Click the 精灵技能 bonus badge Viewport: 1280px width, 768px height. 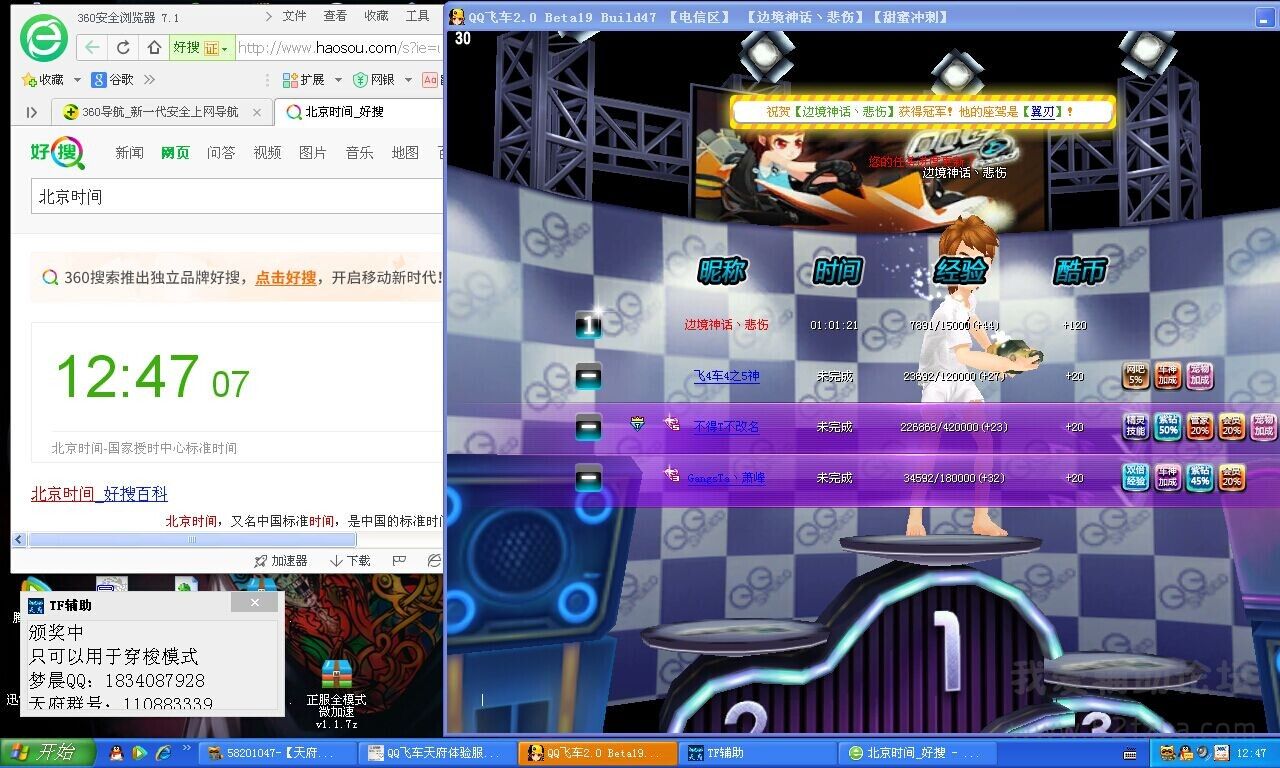click(x=1135, y=426)
